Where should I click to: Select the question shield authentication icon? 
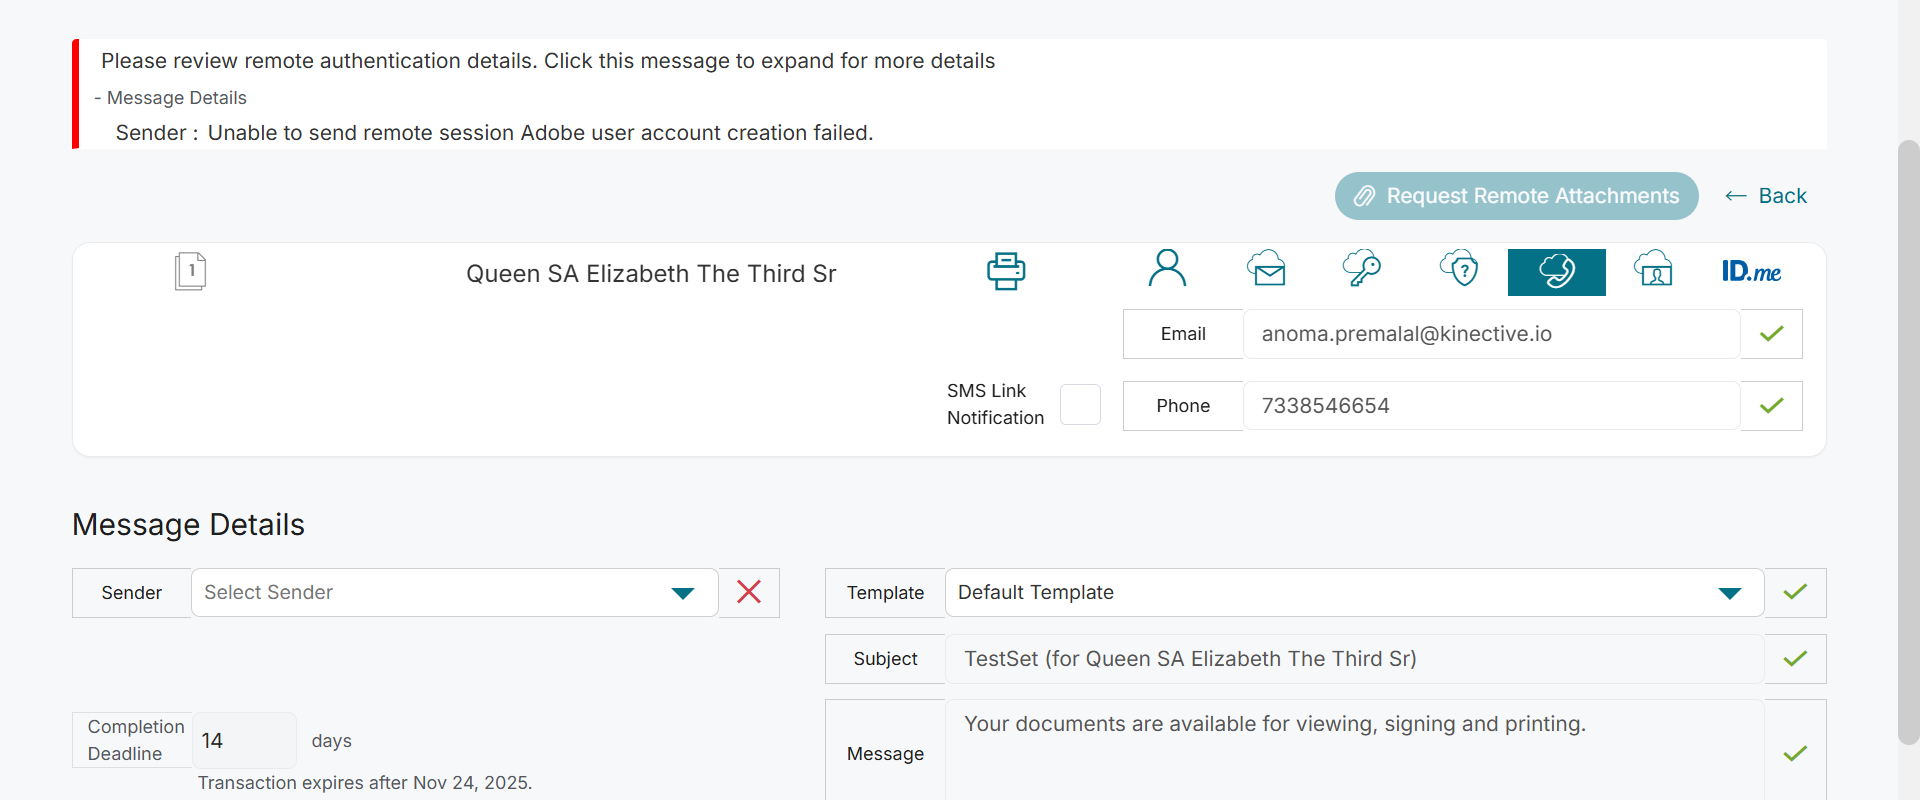tap(1459, 269)
